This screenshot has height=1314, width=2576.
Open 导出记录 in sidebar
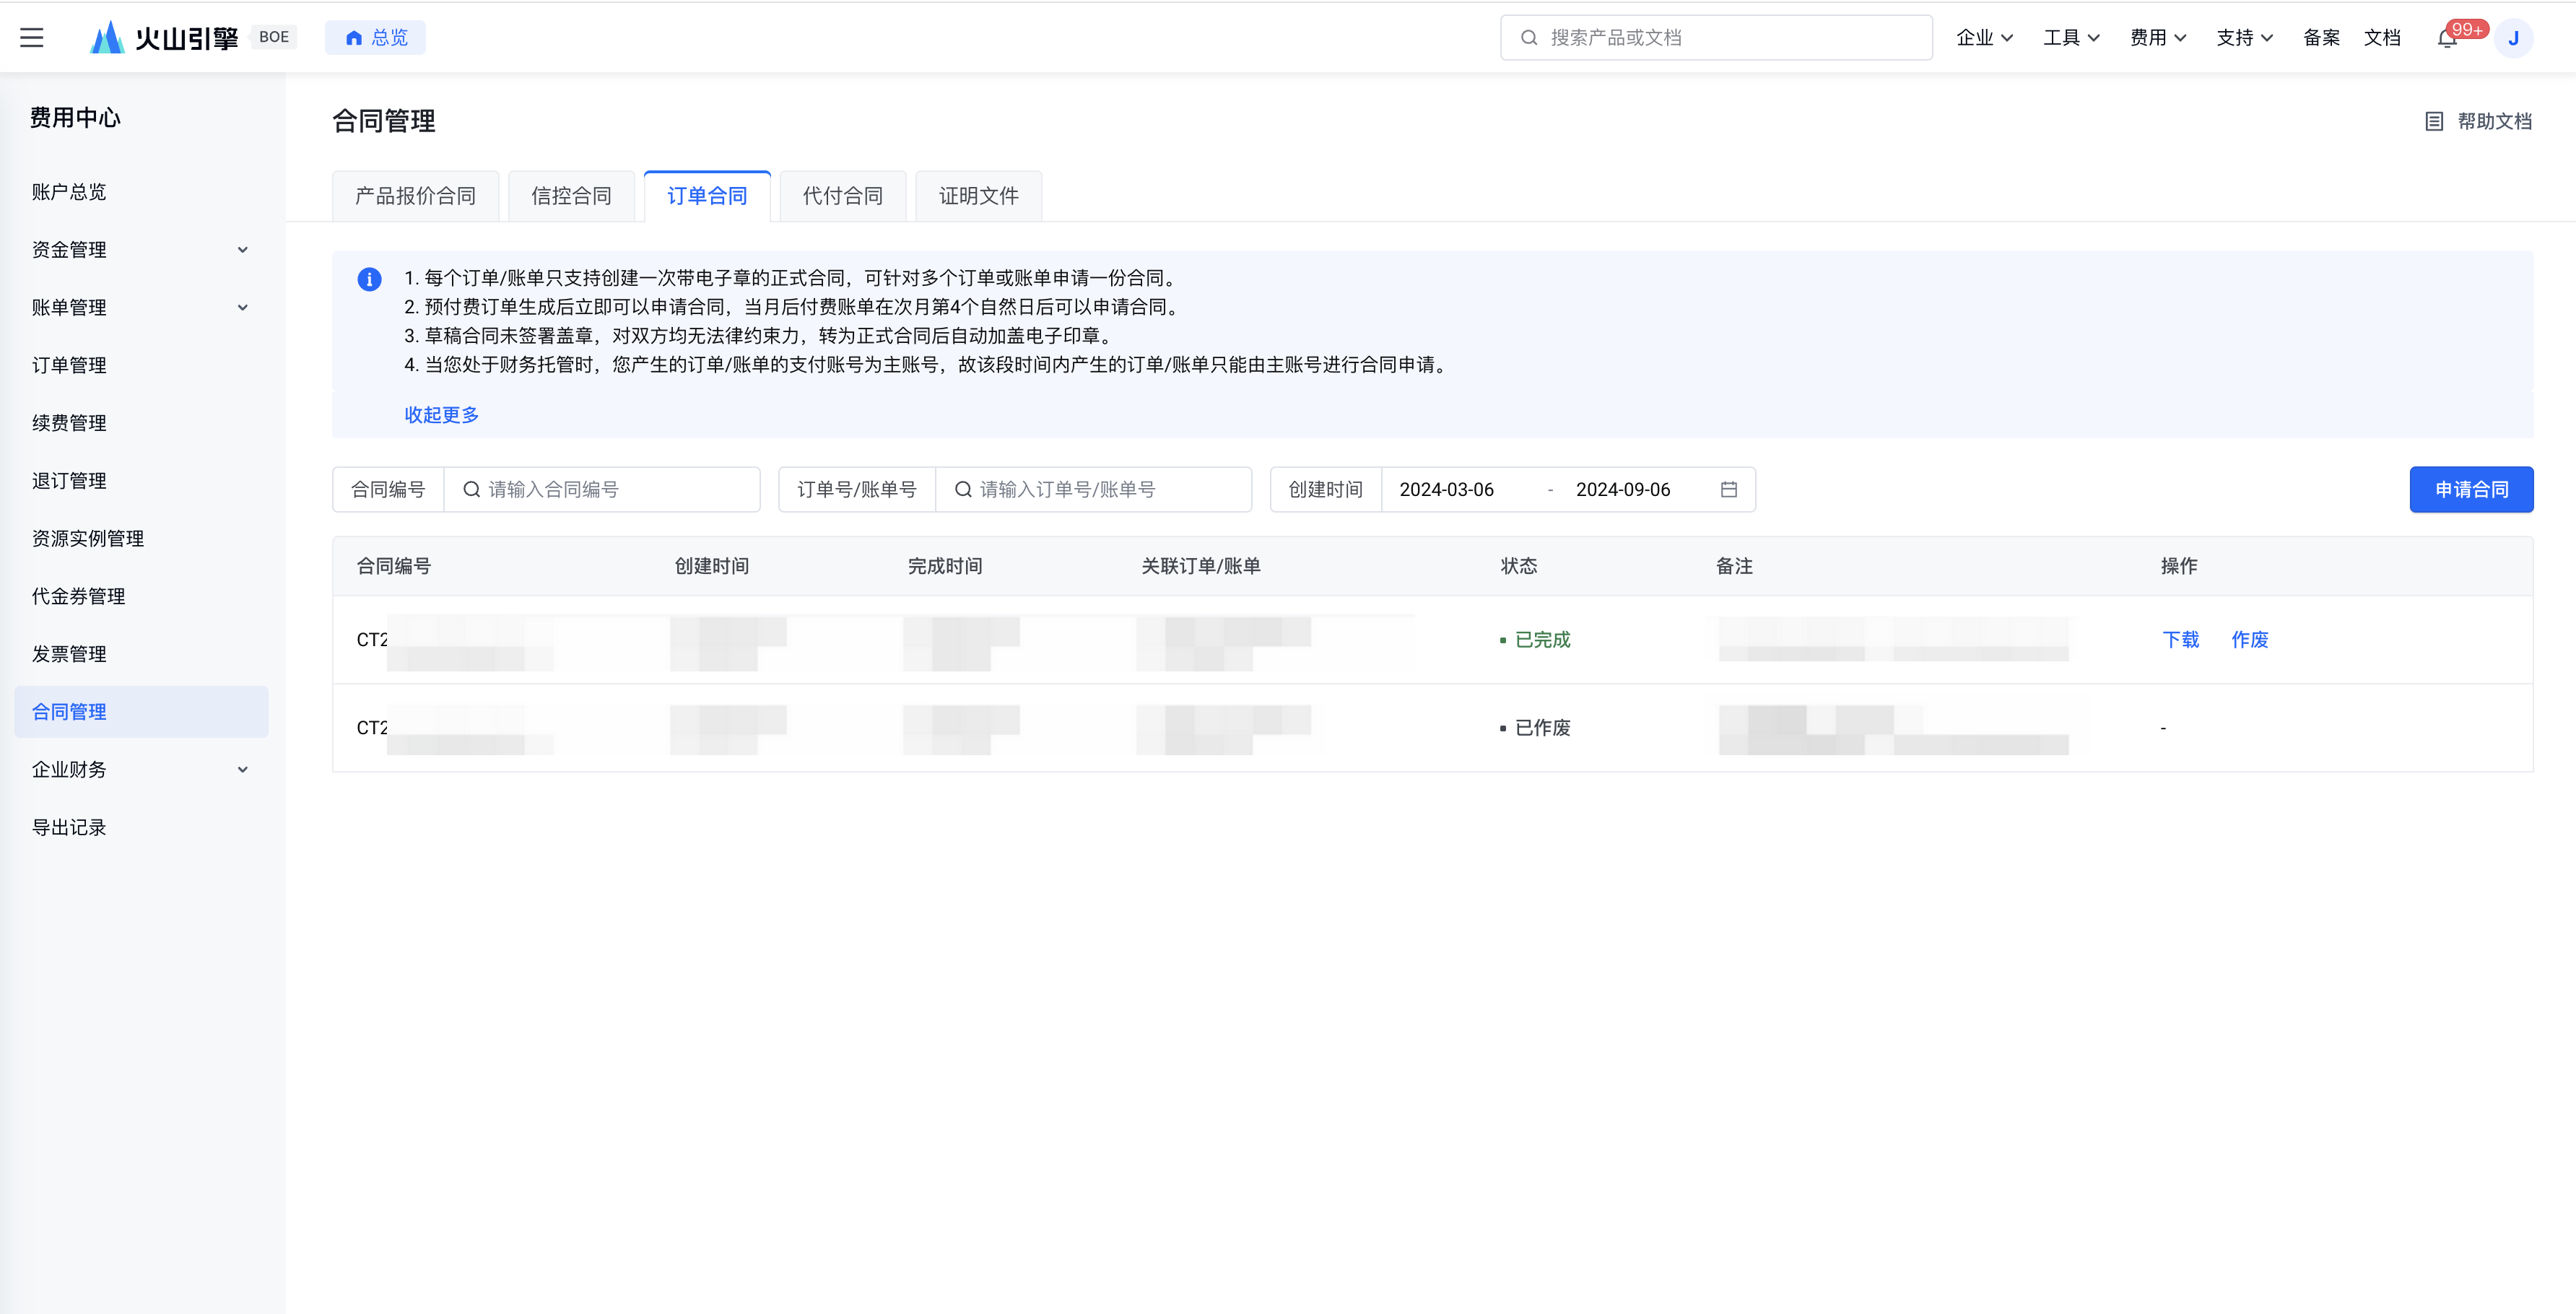pyautogui.click(x=69, y=828)
